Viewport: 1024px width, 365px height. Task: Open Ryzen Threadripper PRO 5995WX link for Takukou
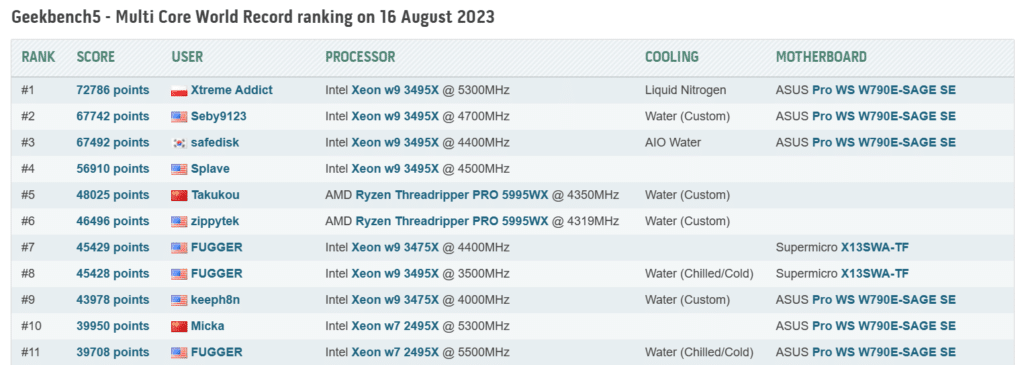[x=452, y=195]
